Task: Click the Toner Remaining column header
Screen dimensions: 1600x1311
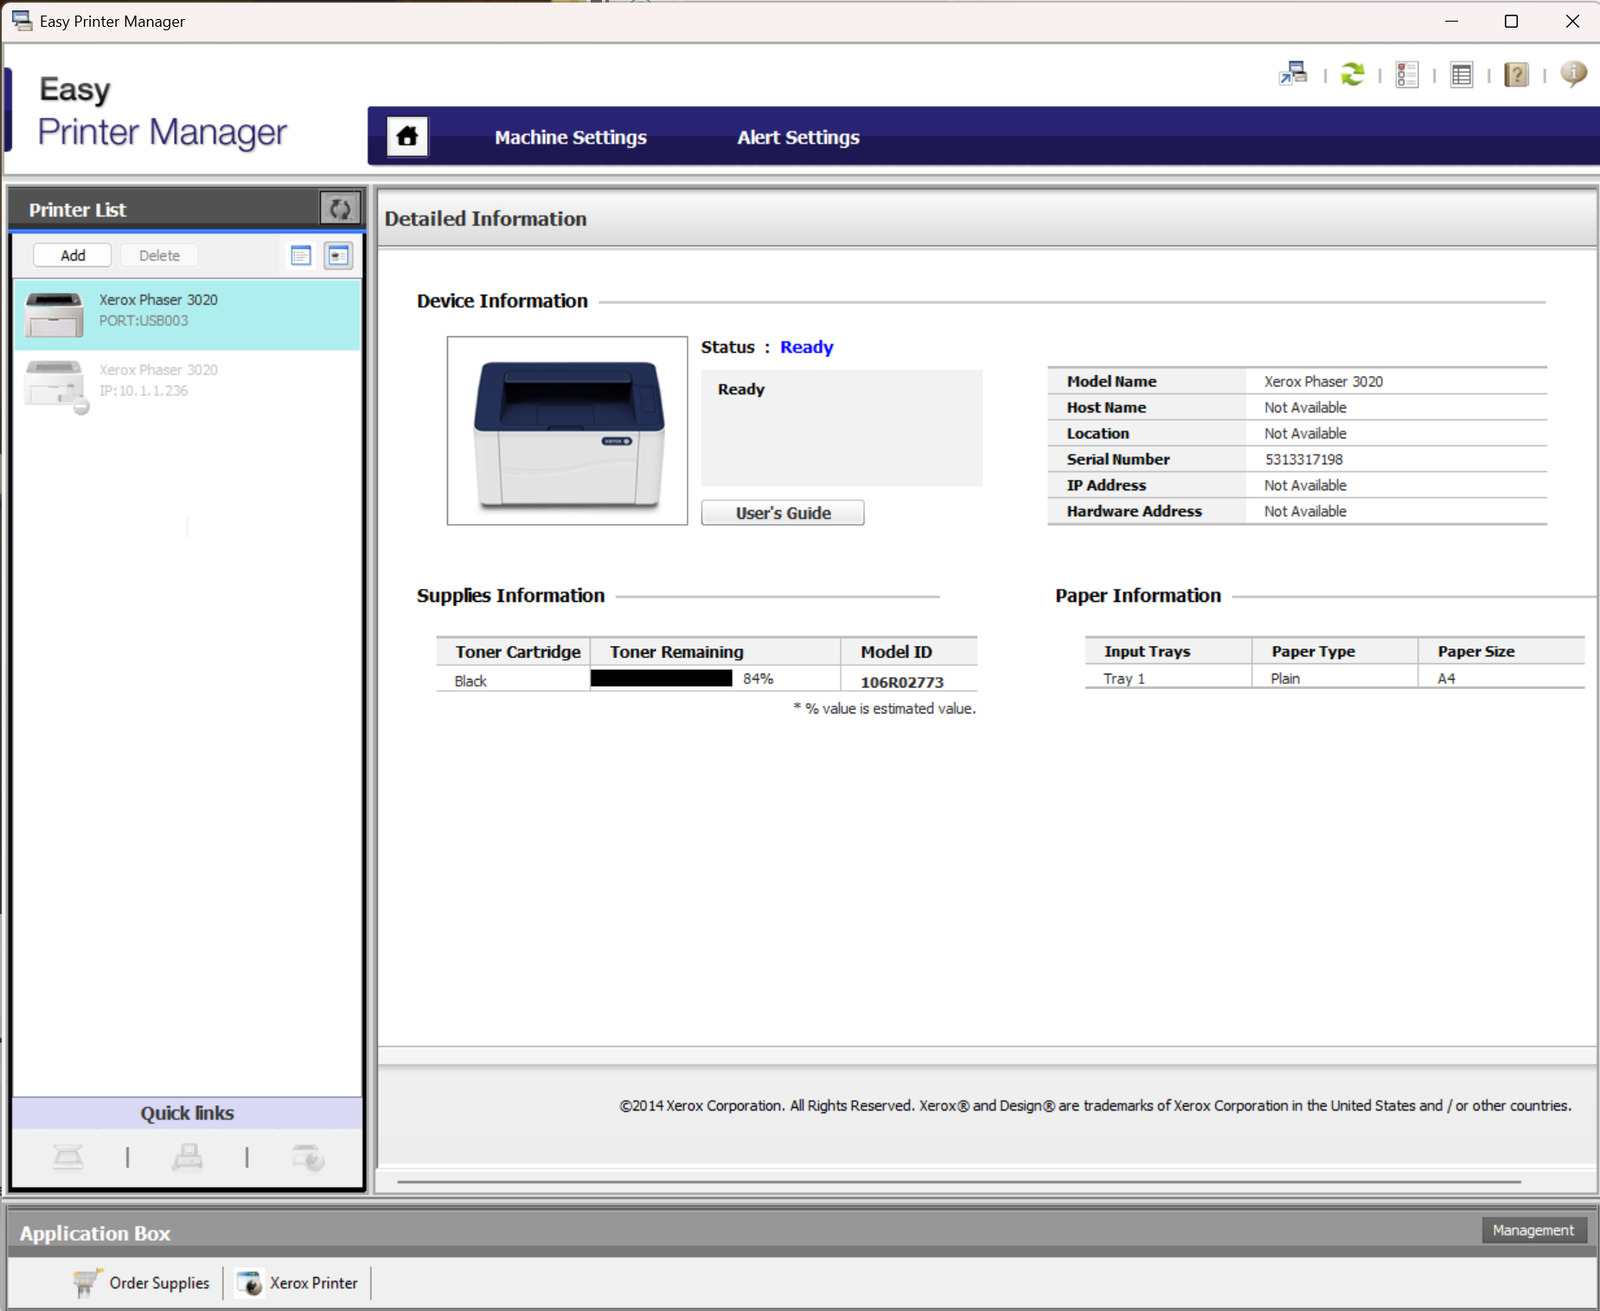Action: 715,651
